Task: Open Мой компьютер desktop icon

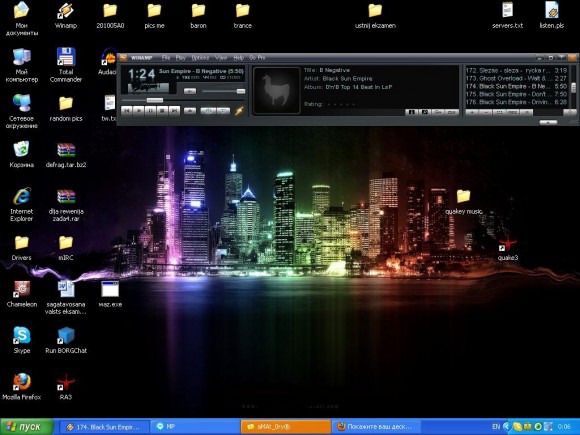Action: click(21, 65)
